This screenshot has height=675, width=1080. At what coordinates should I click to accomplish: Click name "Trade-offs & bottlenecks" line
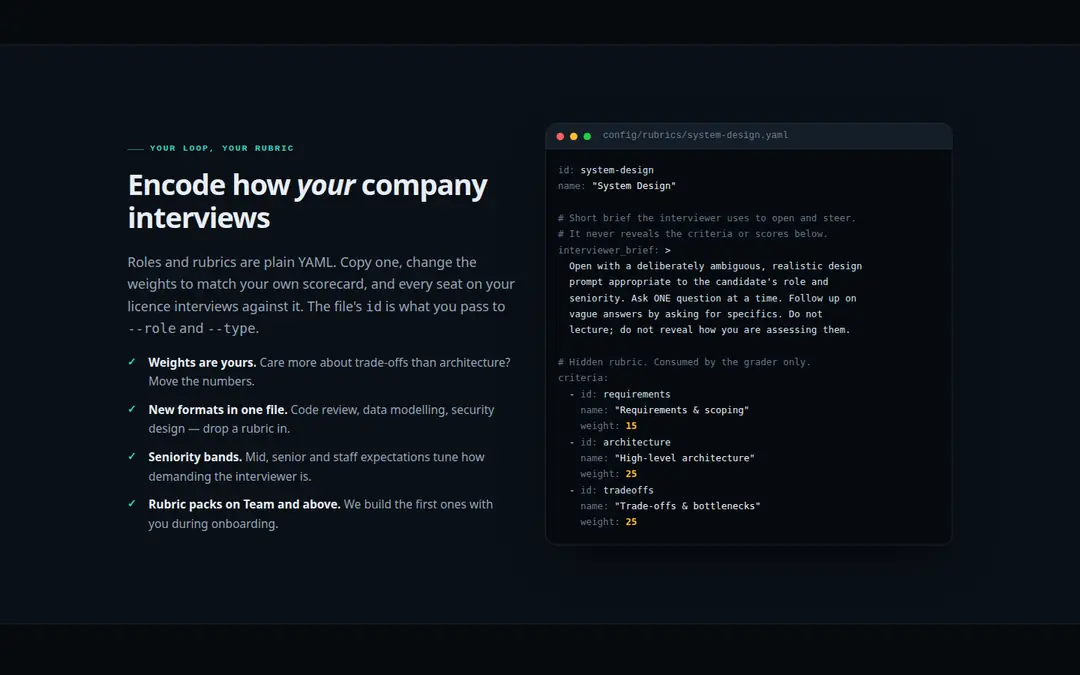pos(669,506)
